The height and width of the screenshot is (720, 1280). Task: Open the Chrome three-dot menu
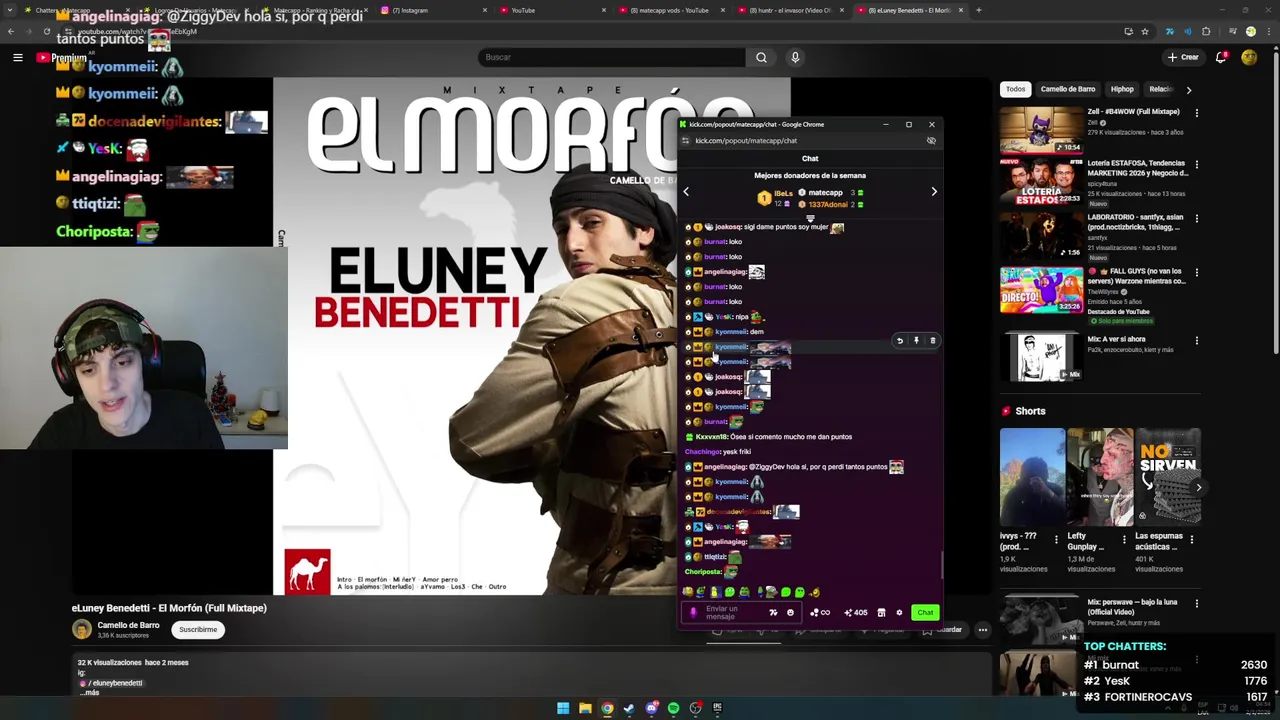coord(1270,31)
